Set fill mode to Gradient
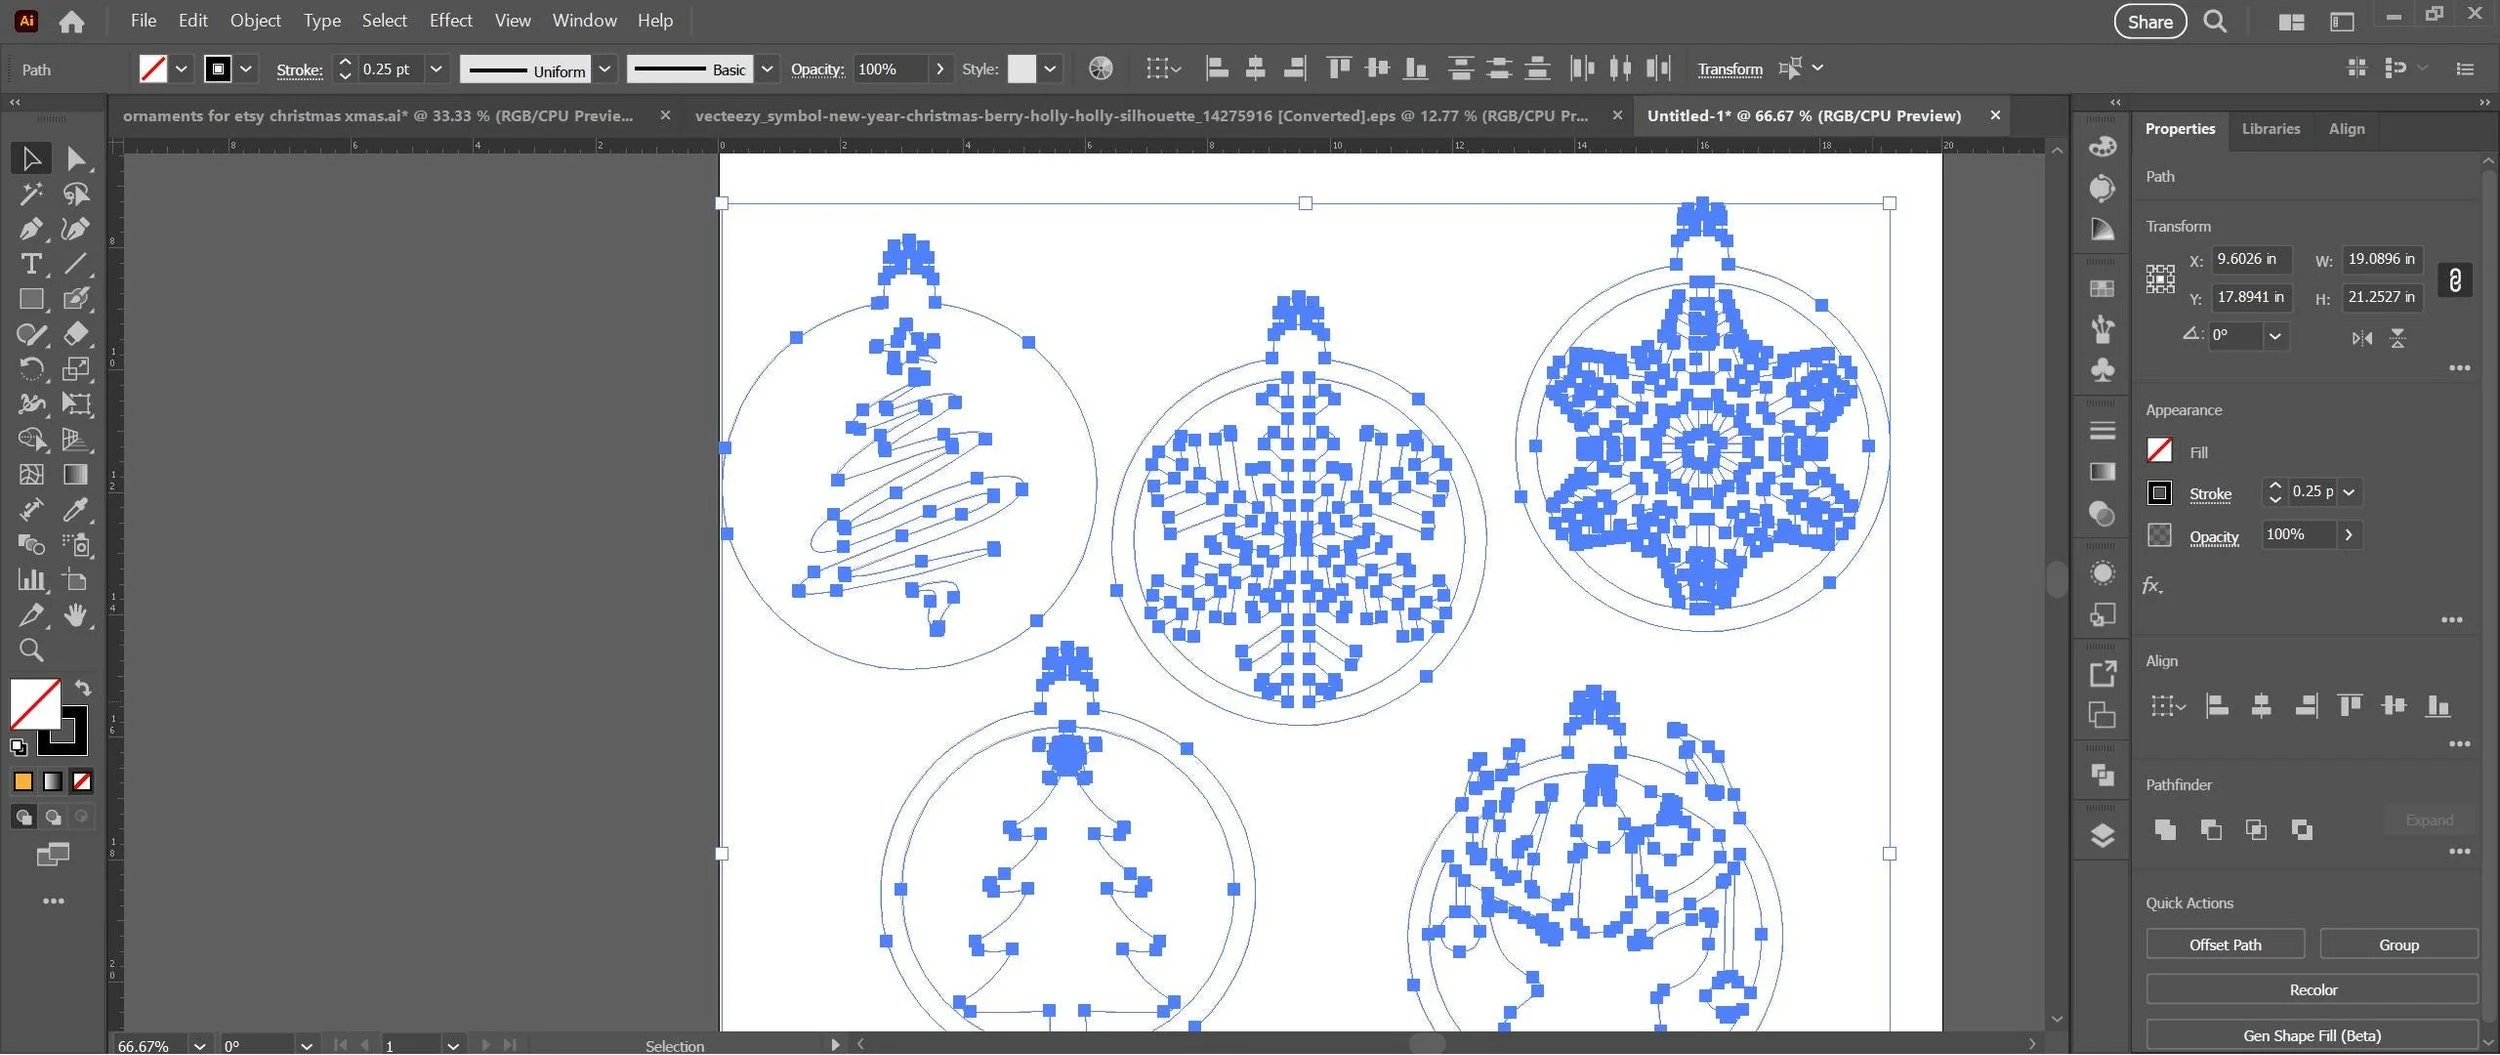The width and height of the screenshot is (2500, 1055). (x=53, y=782)
